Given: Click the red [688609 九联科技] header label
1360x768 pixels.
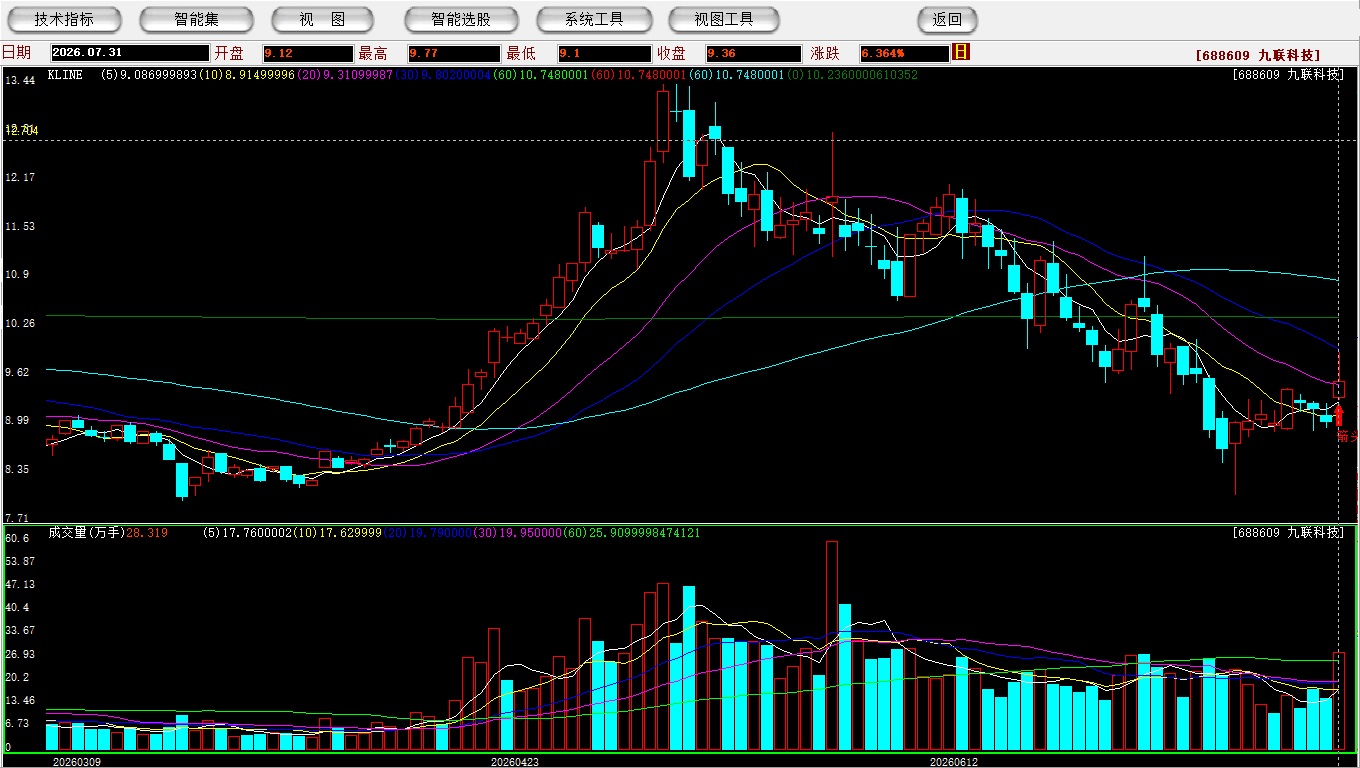Looking at the screenshot, I should coord(1258,56).
